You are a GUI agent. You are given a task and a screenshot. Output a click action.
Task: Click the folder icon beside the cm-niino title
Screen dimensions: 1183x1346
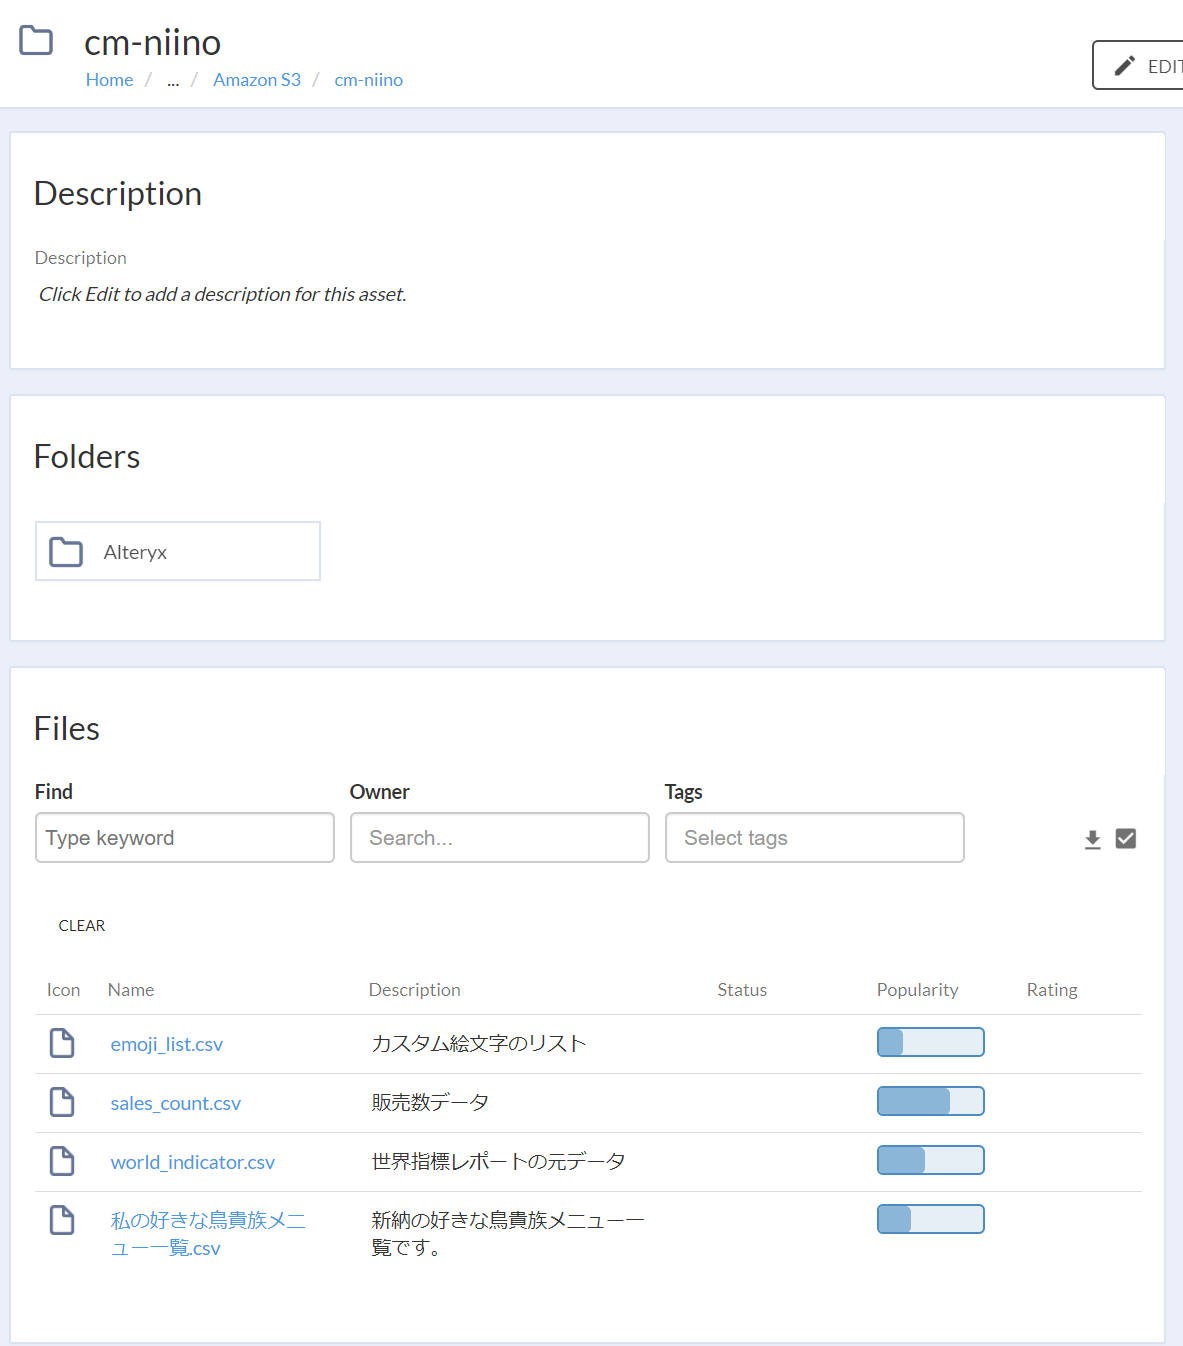click(x=35, y=40)
